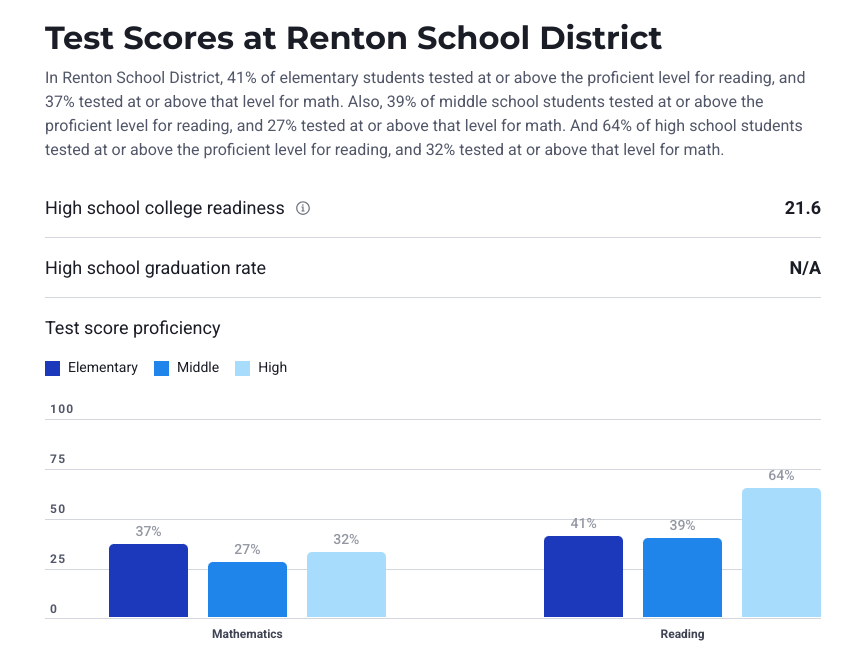
Task: Click the High school college readiness label
Action: pyautogui.click(x=165, y=209)
